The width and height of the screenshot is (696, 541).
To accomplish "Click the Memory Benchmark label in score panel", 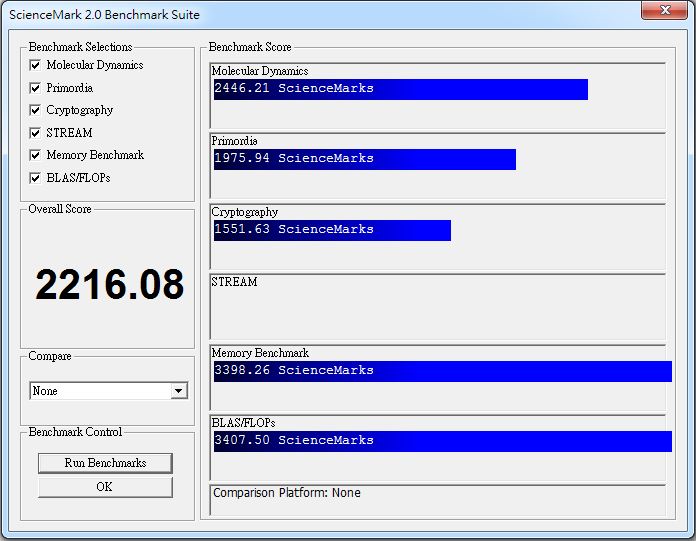I will pyautogui.click(x=260, y=353).
